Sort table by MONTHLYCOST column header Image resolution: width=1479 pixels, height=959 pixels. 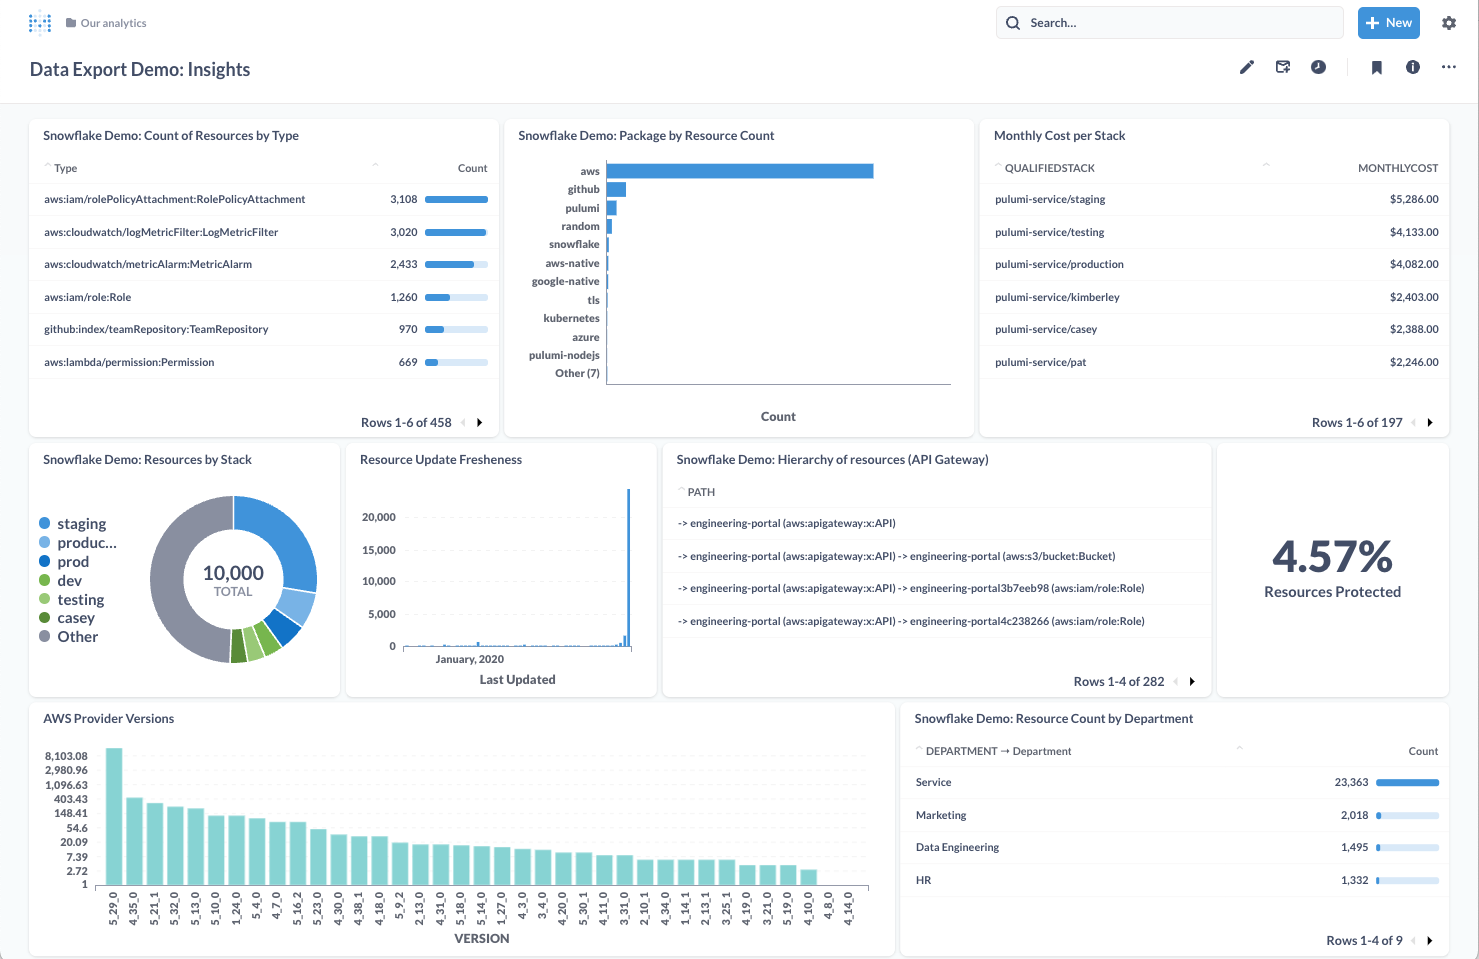(1397, 168)
